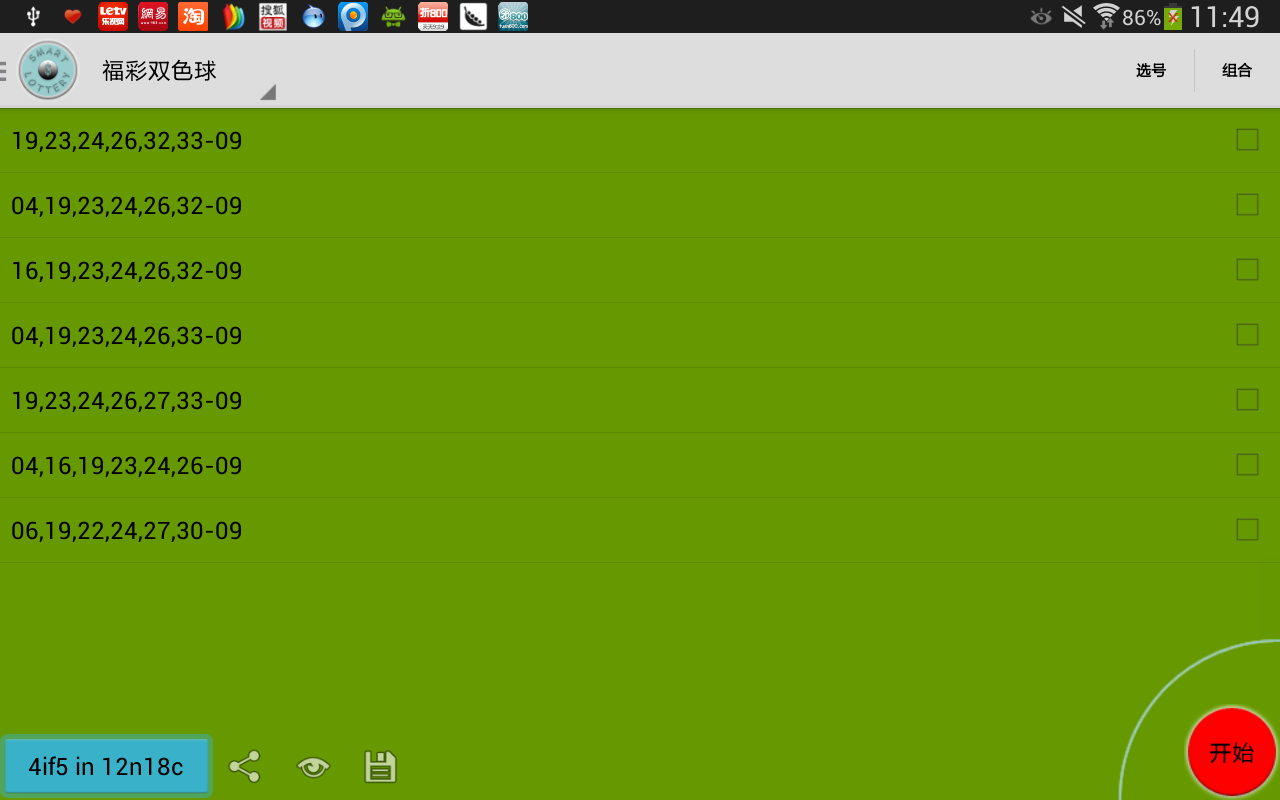Open the 组合 menu
The height and width of the screenshot is (800, 1280).
(x=1237, y=71)
